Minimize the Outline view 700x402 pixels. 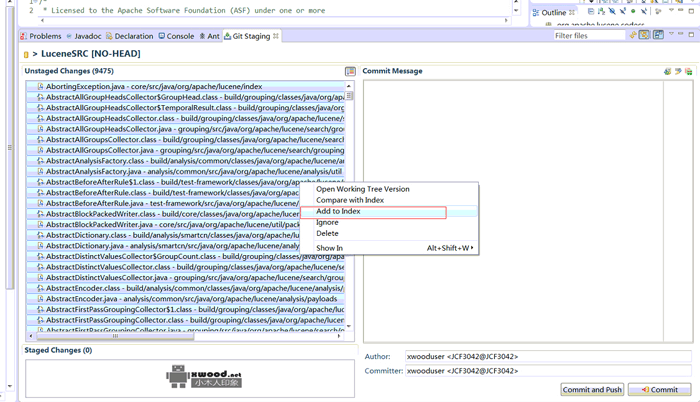pos(680,10)
